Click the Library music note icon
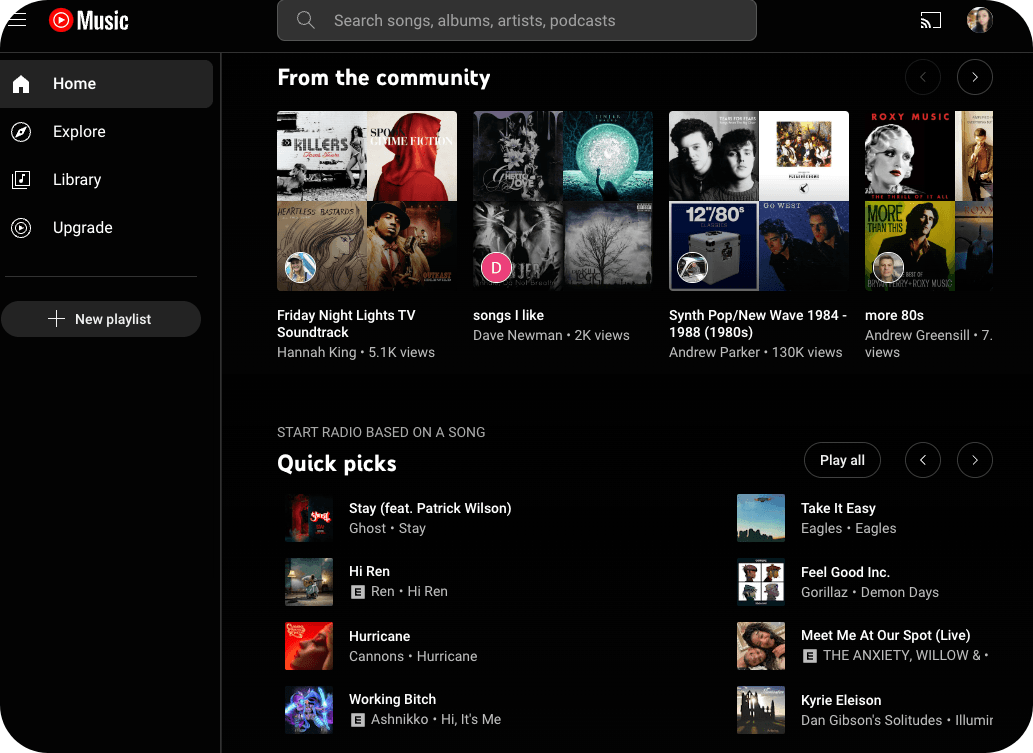The width and height of the screenshot is (1033, 753). pos(21,179)
